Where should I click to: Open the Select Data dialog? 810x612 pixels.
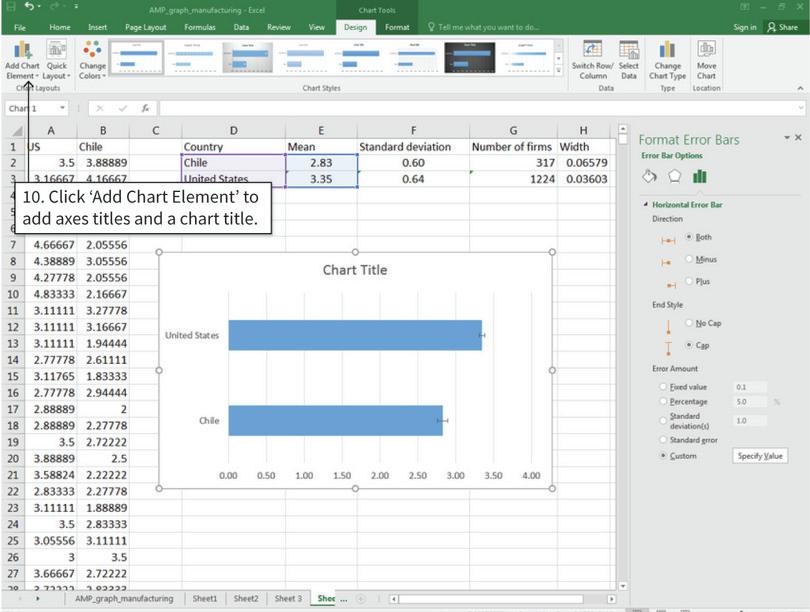tap(629, 62)
